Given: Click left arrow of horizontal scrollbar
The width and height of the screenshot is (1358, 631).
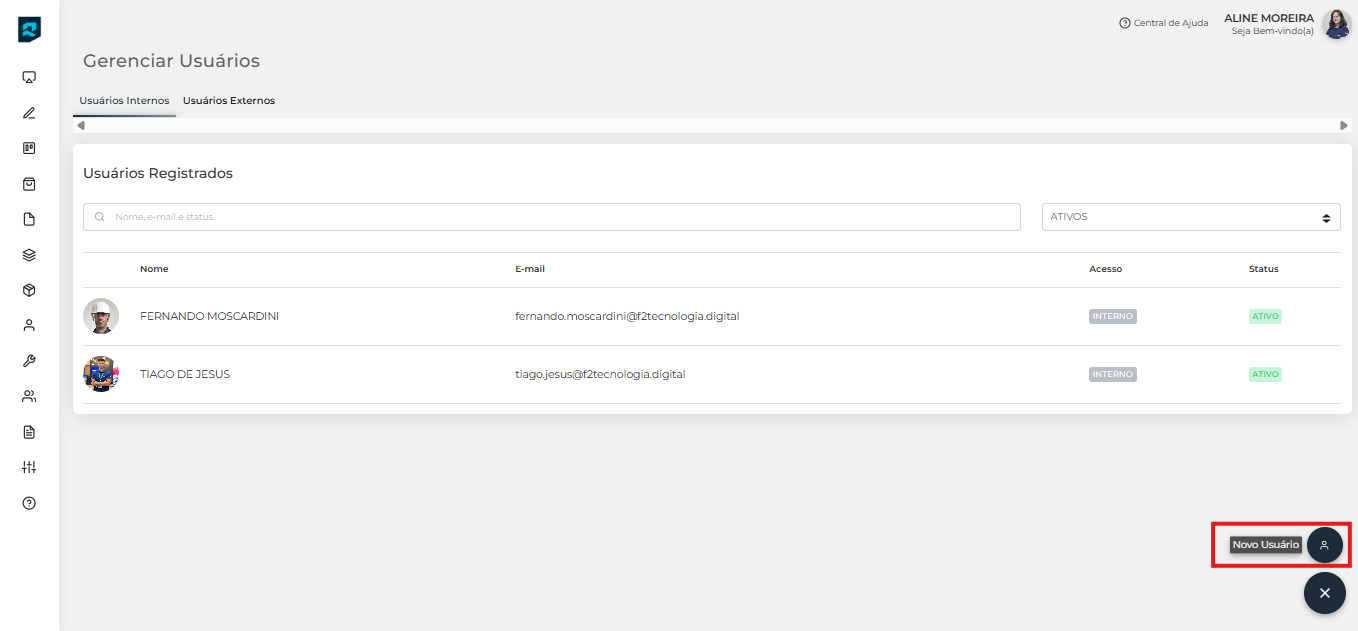Looking at the screenshot, I should tap(81, 125).
